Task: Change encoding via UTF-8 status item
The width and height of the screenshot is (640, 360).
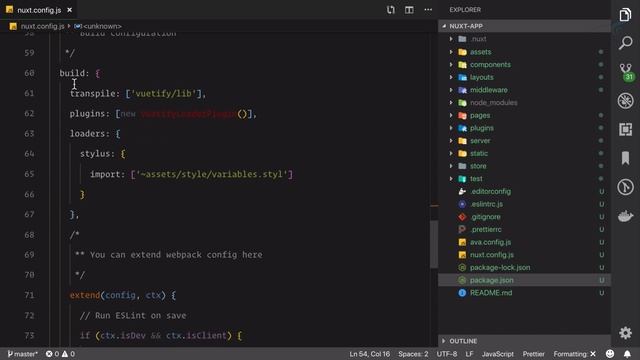Action: (447, 354)
